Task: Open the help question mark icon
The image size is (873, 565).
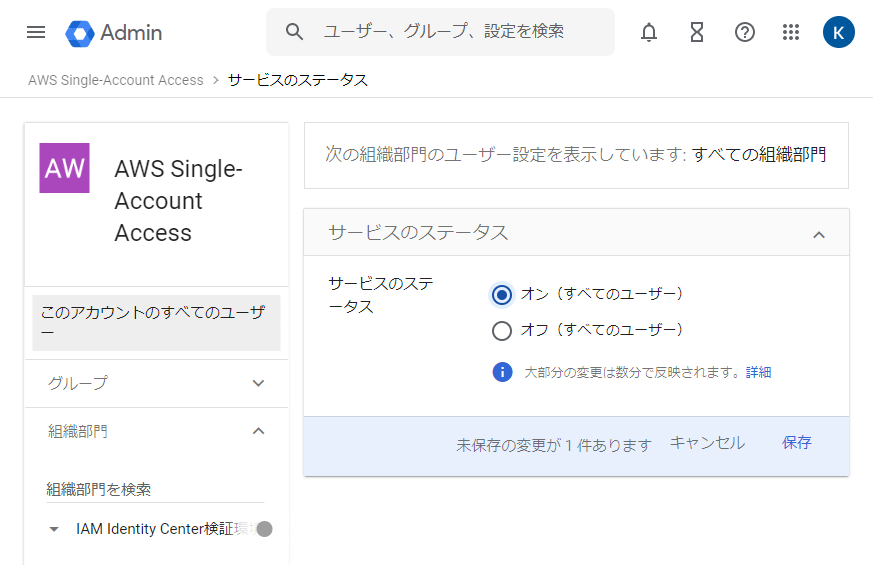Action: pos(744,32)
